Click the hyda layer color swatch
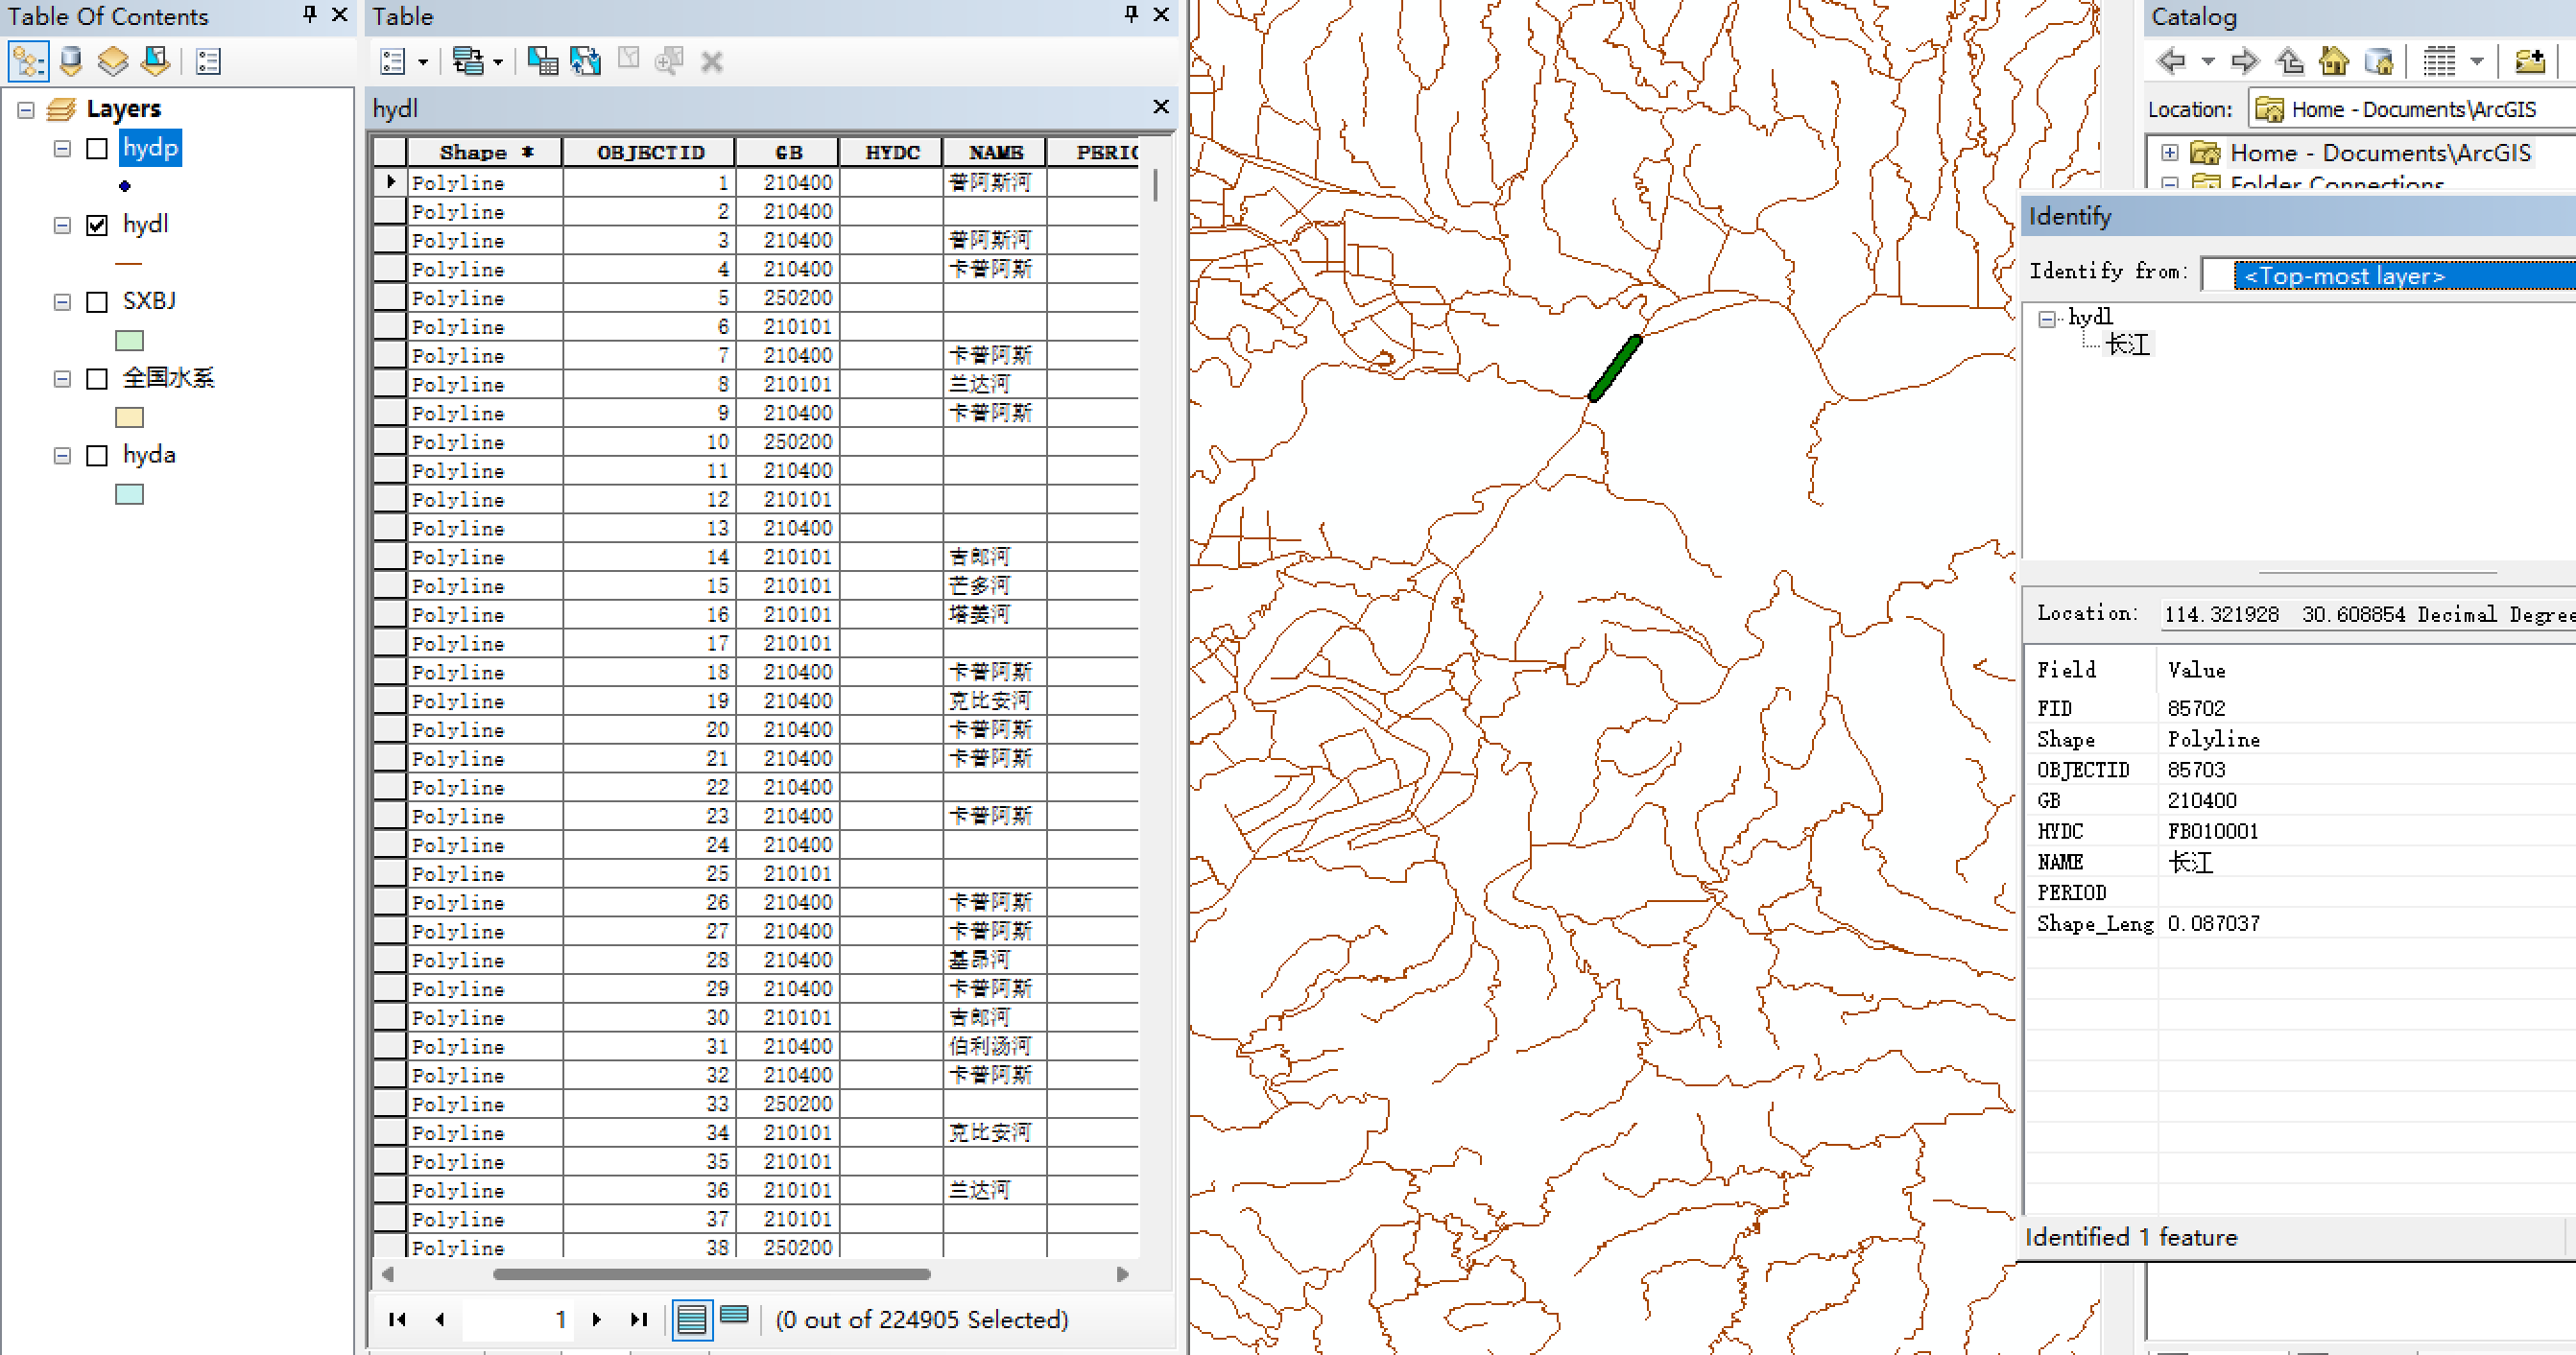The width and height of the screenshot is (2576, 1355). (129, 494)
